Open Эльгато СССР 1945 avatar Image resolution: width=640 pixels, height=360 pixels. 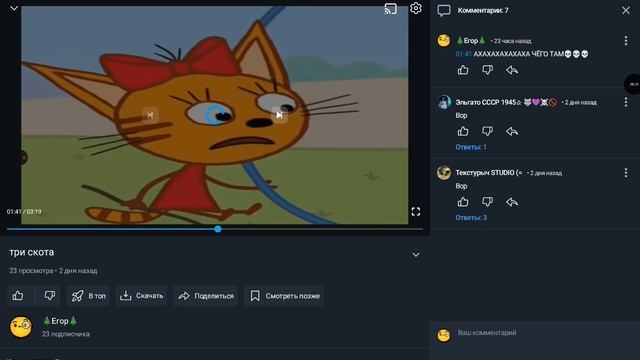click(444, 102)
